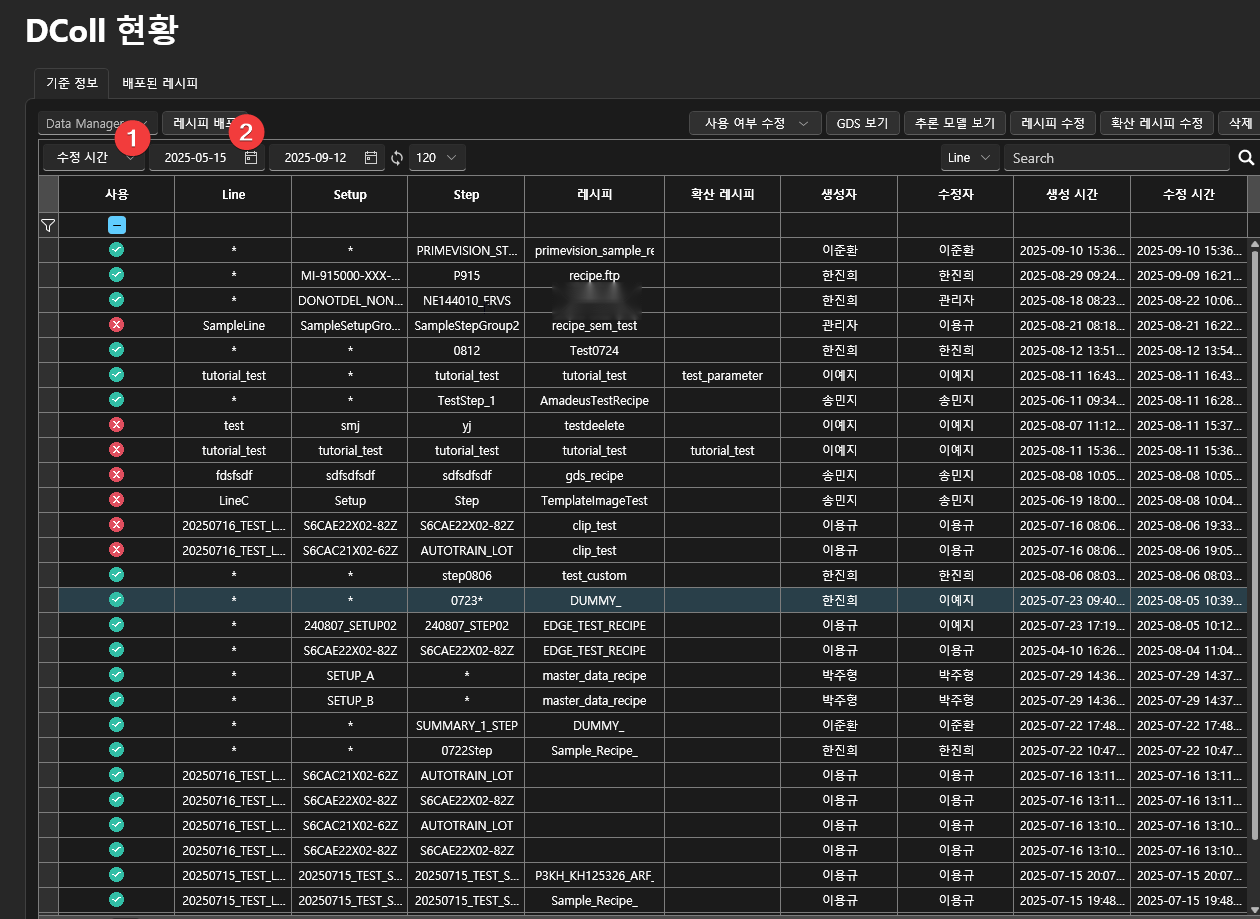Toggle the blue minus checkbox in 사용 filter
1260x919 pixels.
coord(116,226)
